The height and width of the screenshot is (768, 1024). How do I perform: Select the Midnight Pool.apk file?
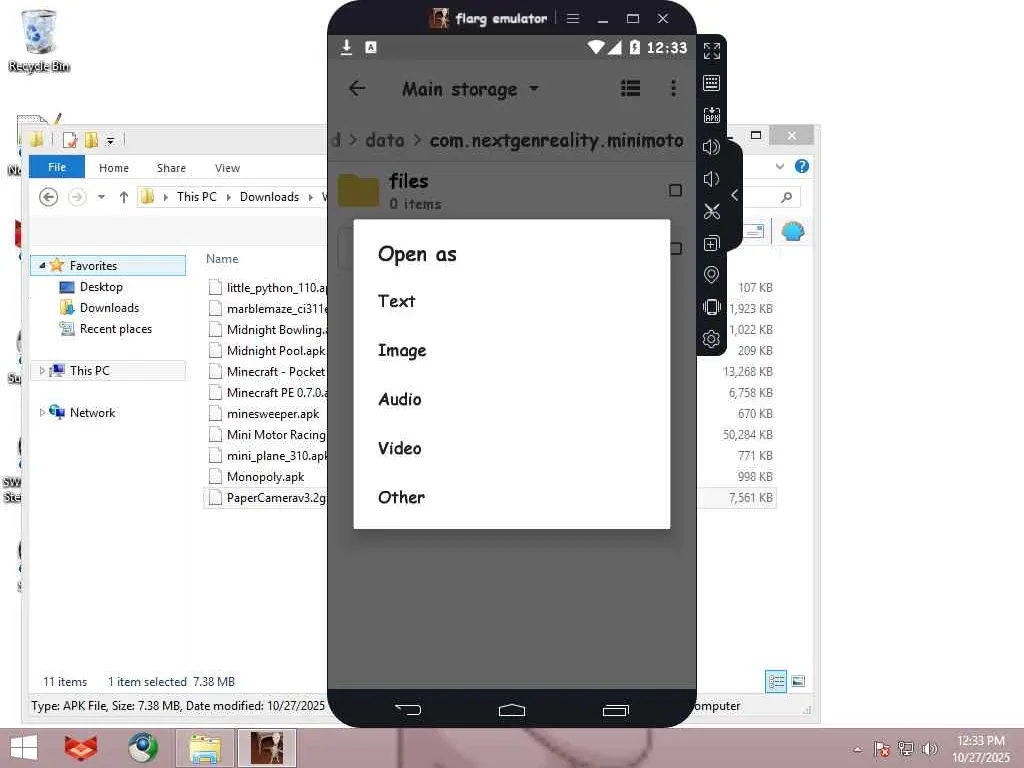pyautogui.click(x=275, y=351)
